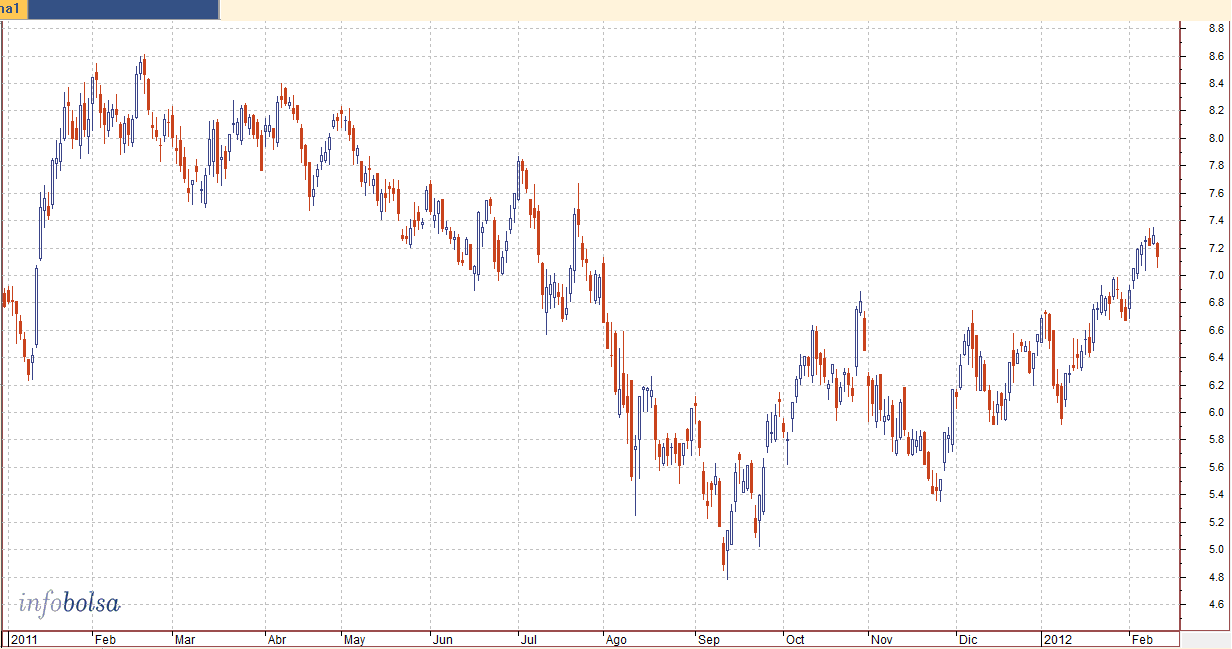Image resolution: width=1232 pixels, height=649 pixels.
Task: Click the 'Jul' month label
Action: 528,638
